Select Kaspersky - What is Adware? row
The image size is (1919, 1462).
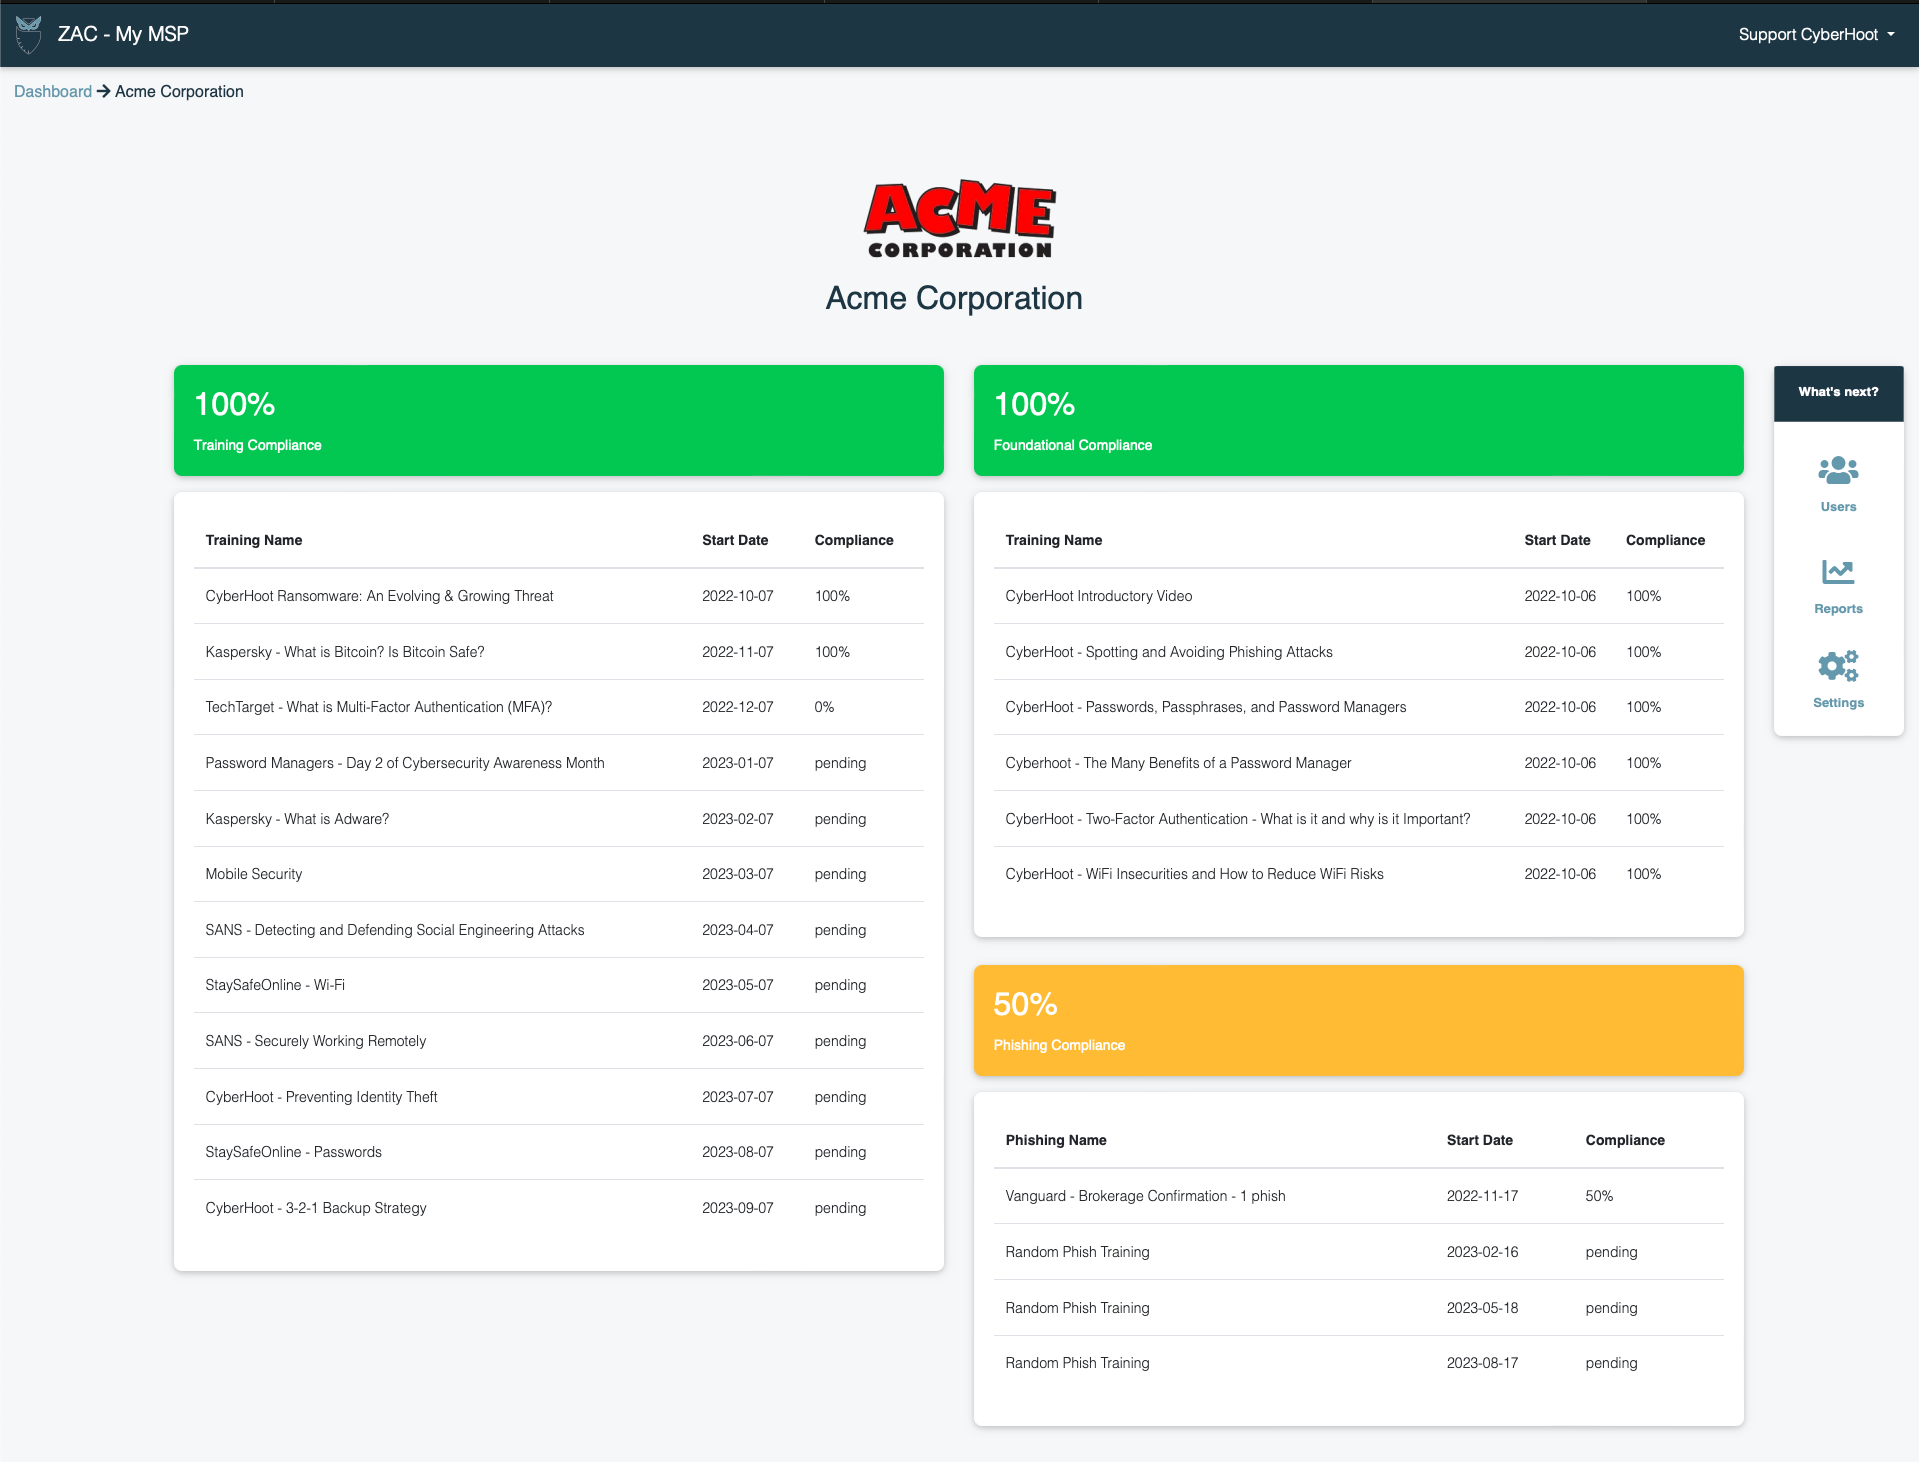point(558,819)
